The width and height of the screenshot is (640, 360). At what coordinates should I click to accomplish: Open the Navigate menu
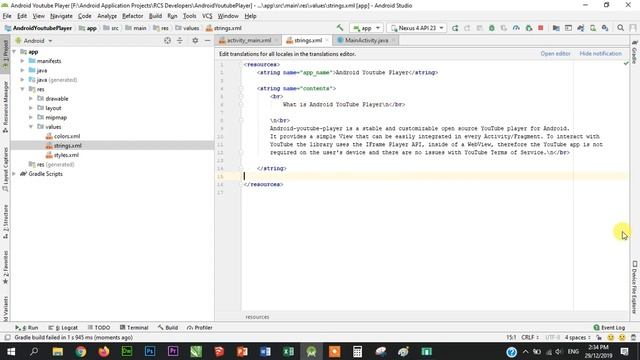click(x=61, y=16)
